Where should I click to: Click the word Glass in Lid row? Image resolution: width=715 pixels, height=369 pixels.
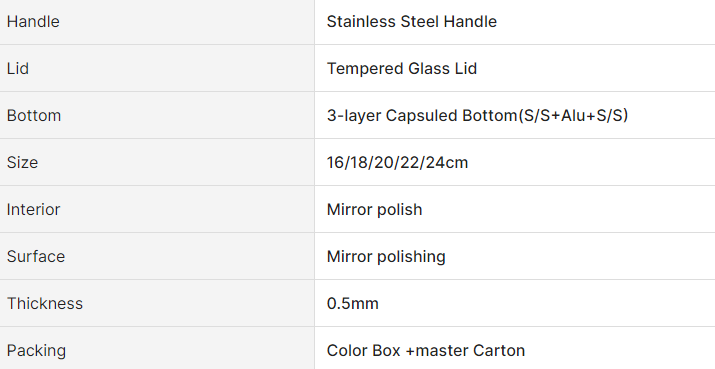(429, 68)
